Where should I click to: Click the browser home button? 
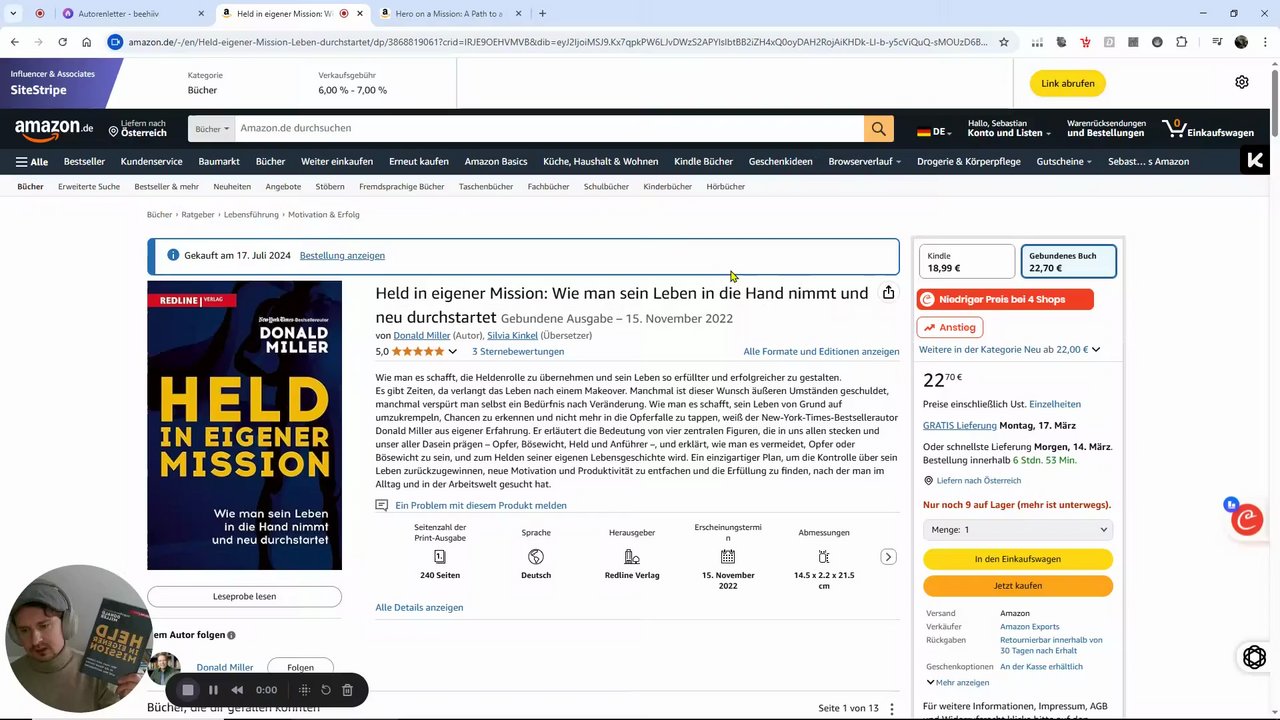[87, 42]
